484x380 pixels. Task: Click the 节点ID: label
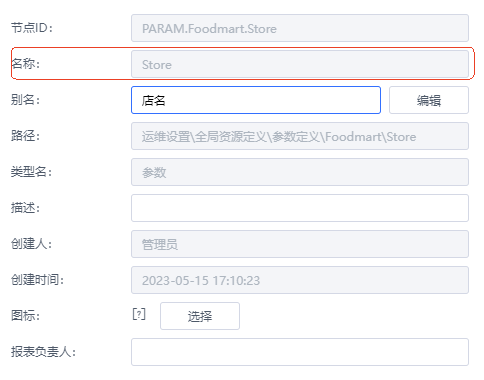click(x=32, y=28)
